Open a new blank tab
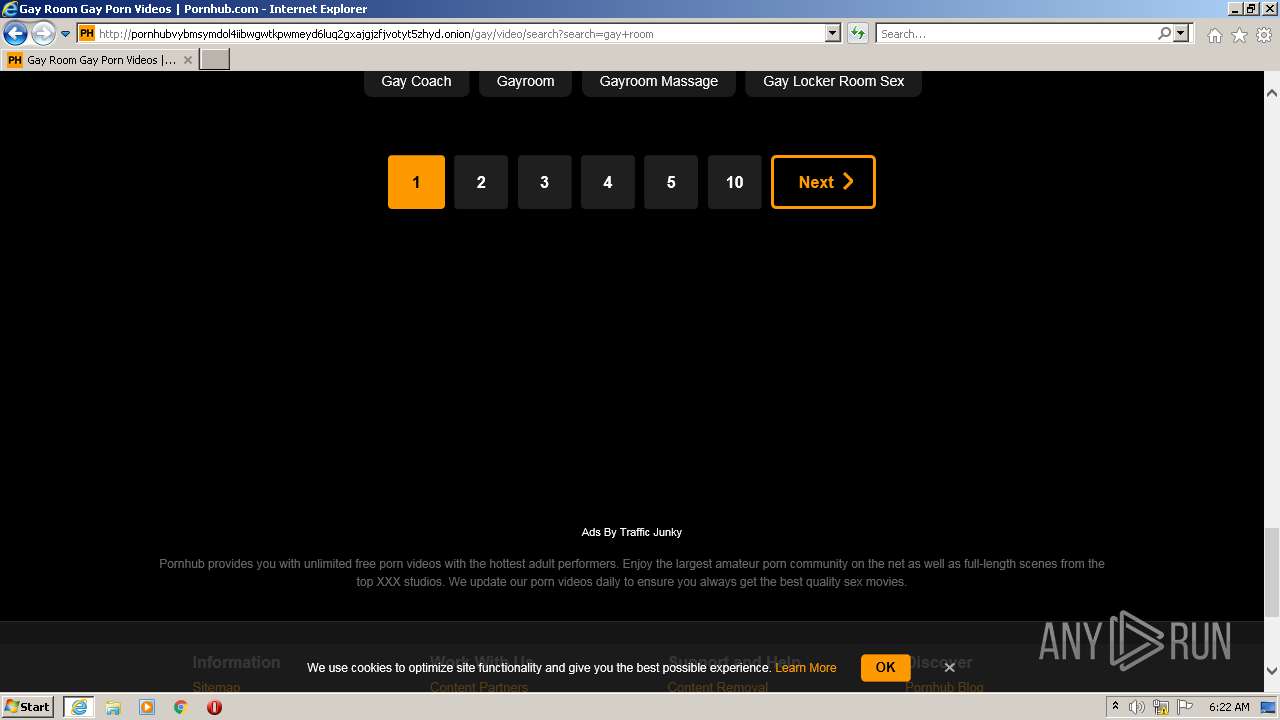The image size is (1280, 720). pyautogui.click(x=215, y=60)
